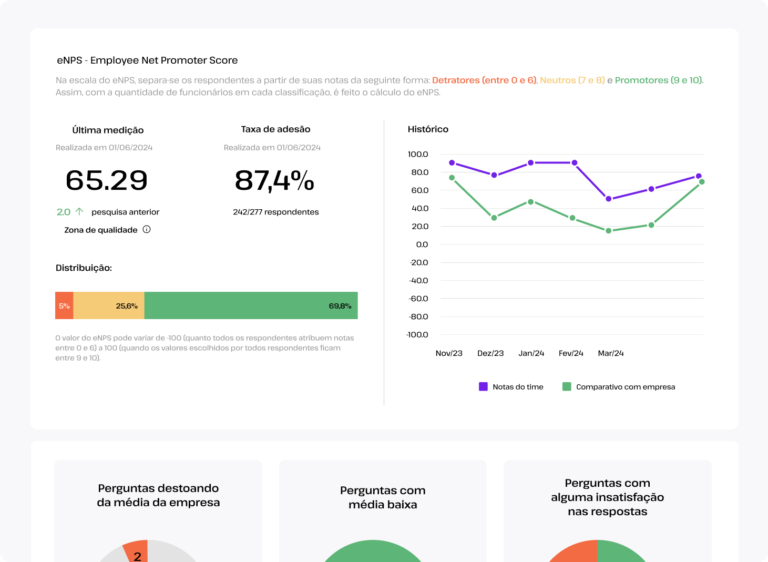The height and width of the screenshot is (562, 768).
Task: Click the Comparativo com empresa legend label
Action: pyautogui.click(x=625, y=387)
